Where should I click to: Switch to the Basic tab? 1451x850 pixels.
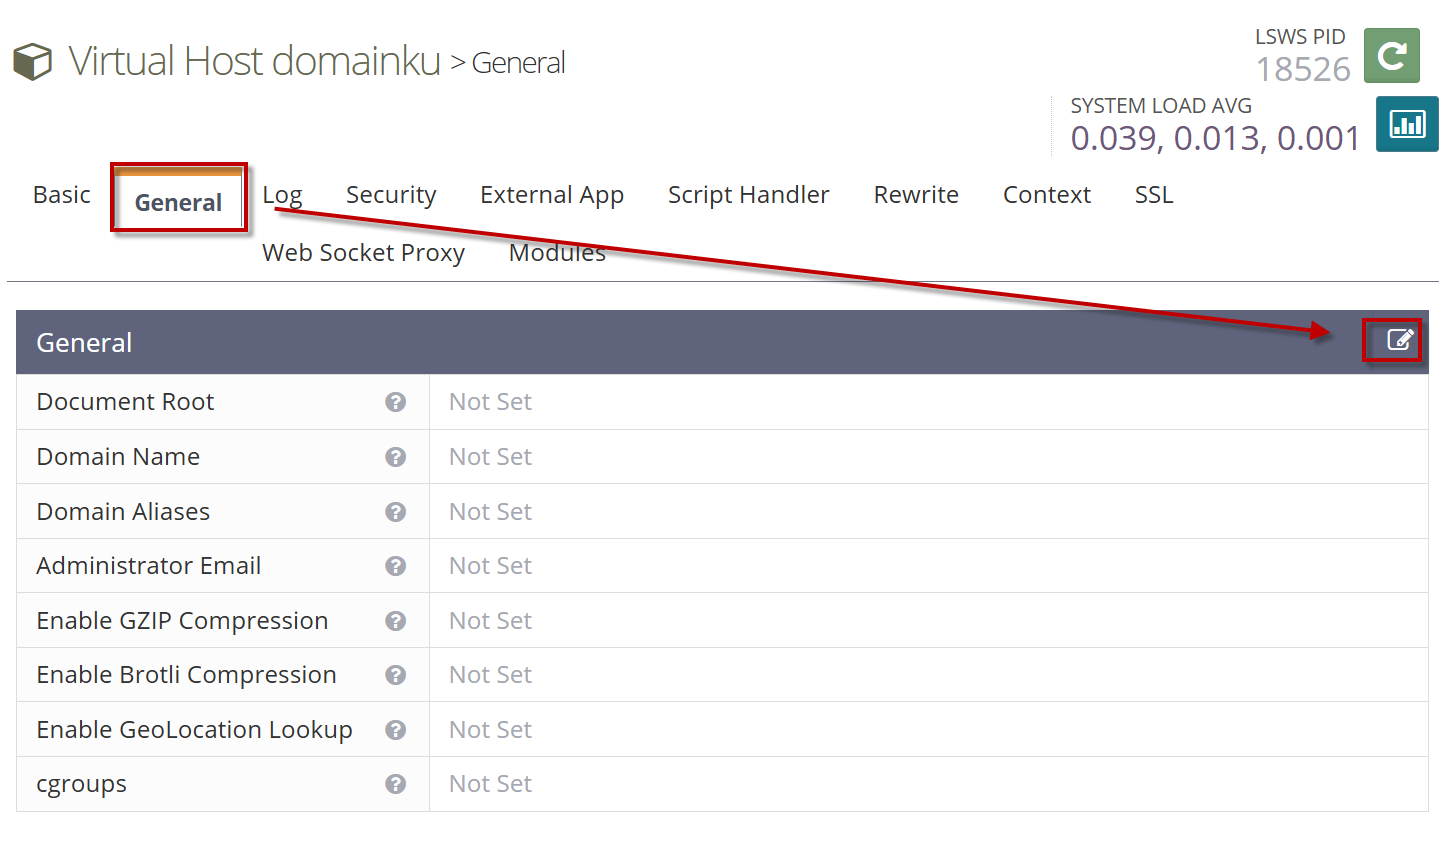point(62,195)
